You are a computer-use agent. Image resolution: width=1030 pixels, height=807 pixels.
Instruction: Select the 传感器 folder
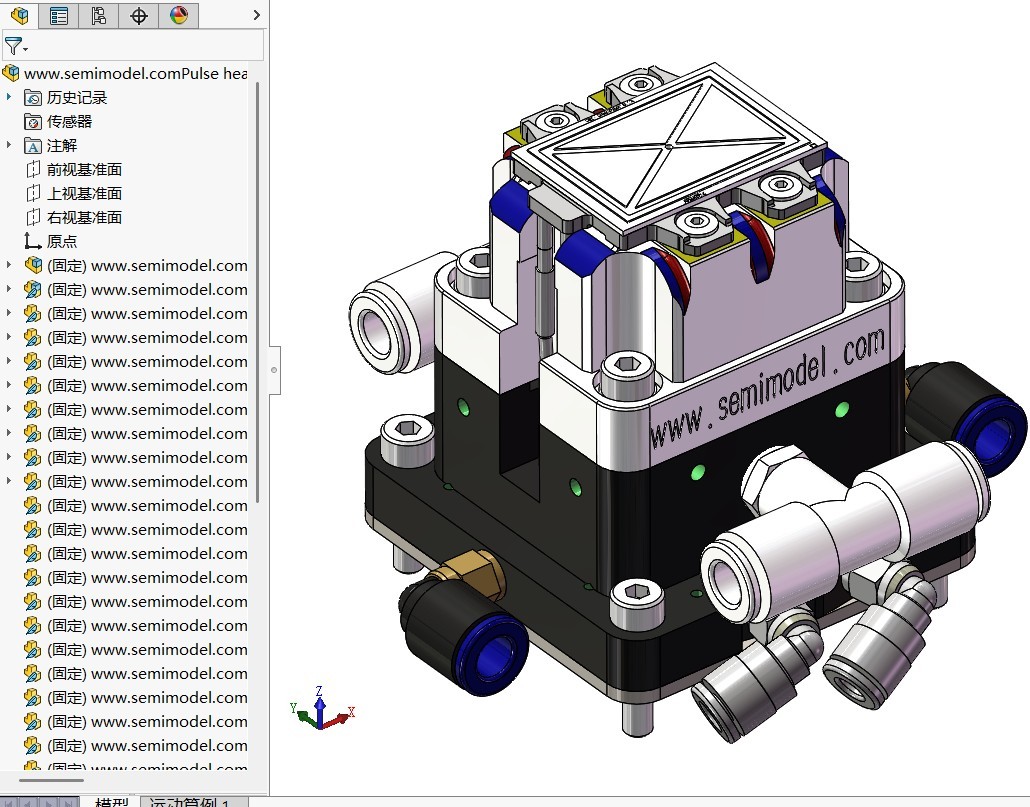point(58,121)
